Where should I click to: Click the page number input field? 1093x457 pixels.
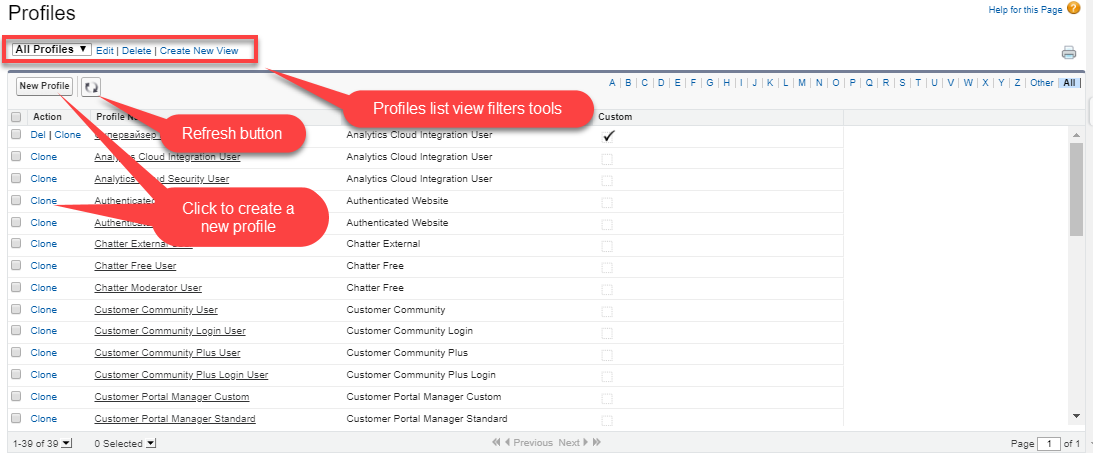coord(1049,443)
